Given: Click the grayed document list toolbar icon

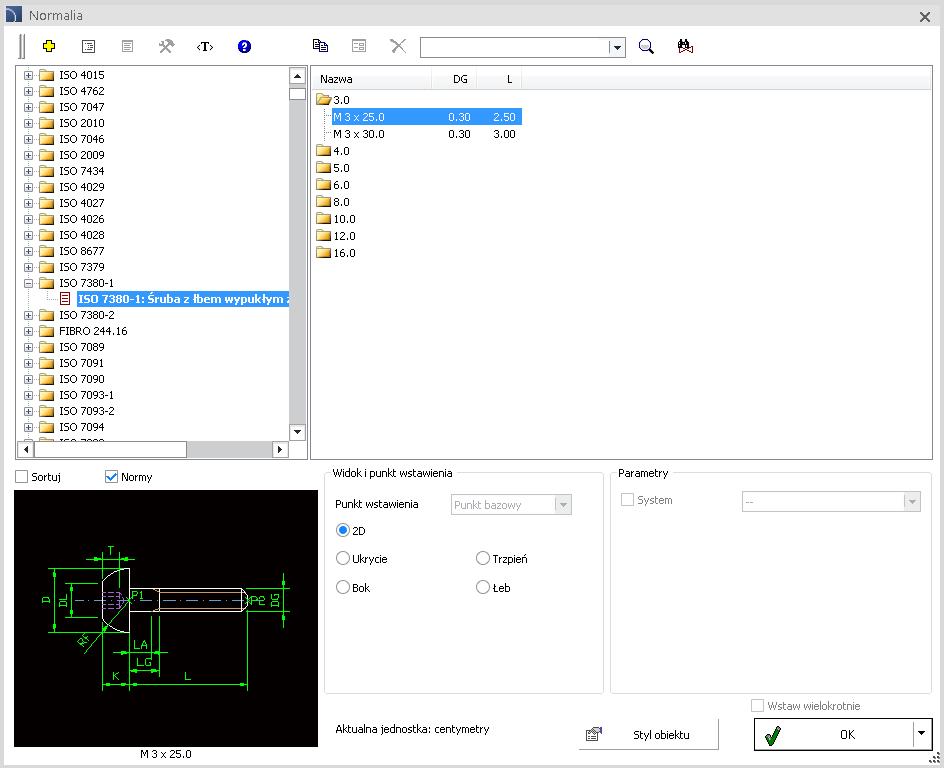Looking at the screenshot, I should click(127, 46).
